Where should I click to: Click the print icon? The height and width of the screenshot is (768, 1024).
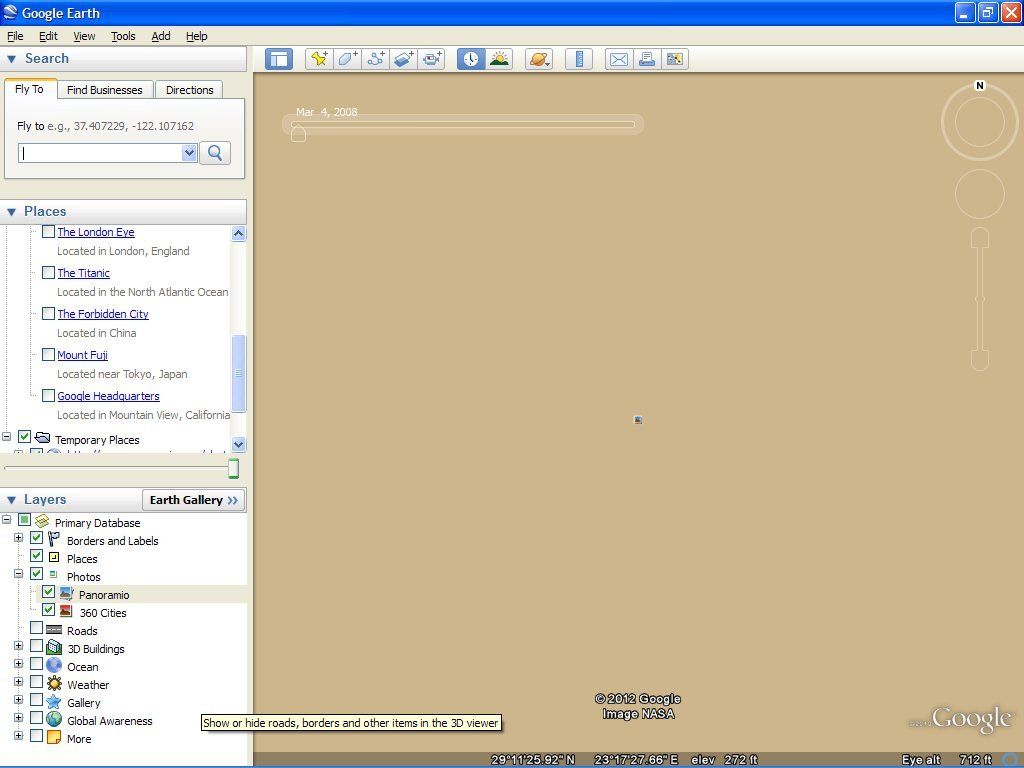647,59
